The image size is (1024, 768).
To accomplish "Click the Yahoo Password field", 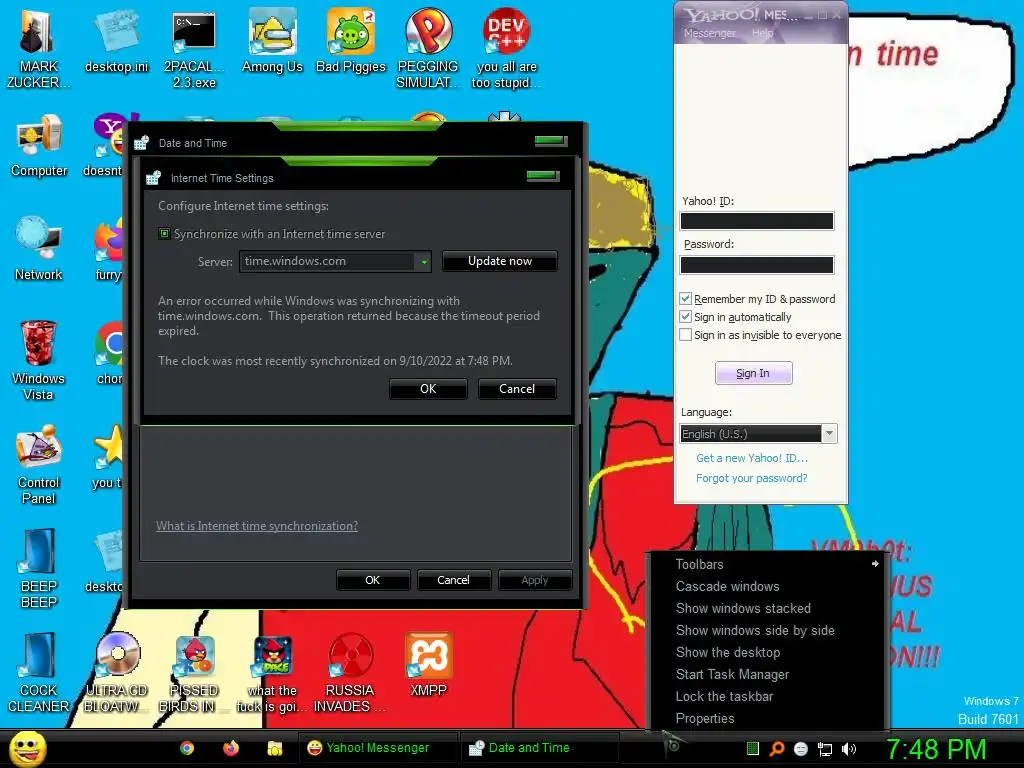I will pos(757,264).
